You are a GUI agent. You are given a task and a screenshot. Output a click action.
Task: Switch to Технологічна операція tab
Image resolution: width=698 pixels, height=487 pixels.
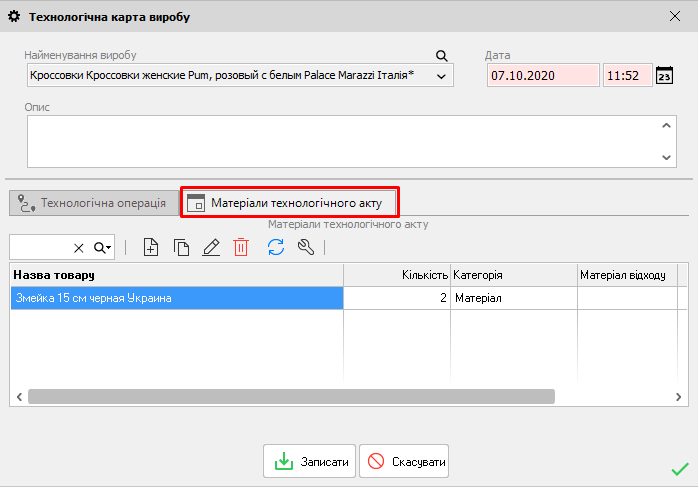92,203
